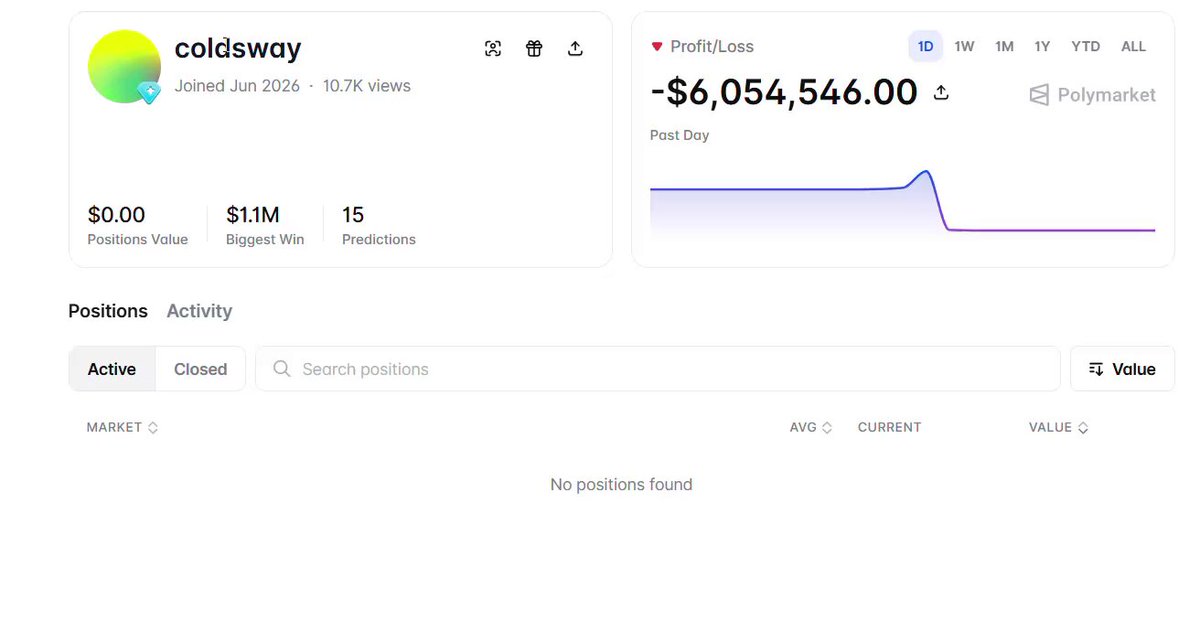Click the red triangle next to Profit/Loss
The width and height of the screenshot is (1200, 642).
[657, 46]
